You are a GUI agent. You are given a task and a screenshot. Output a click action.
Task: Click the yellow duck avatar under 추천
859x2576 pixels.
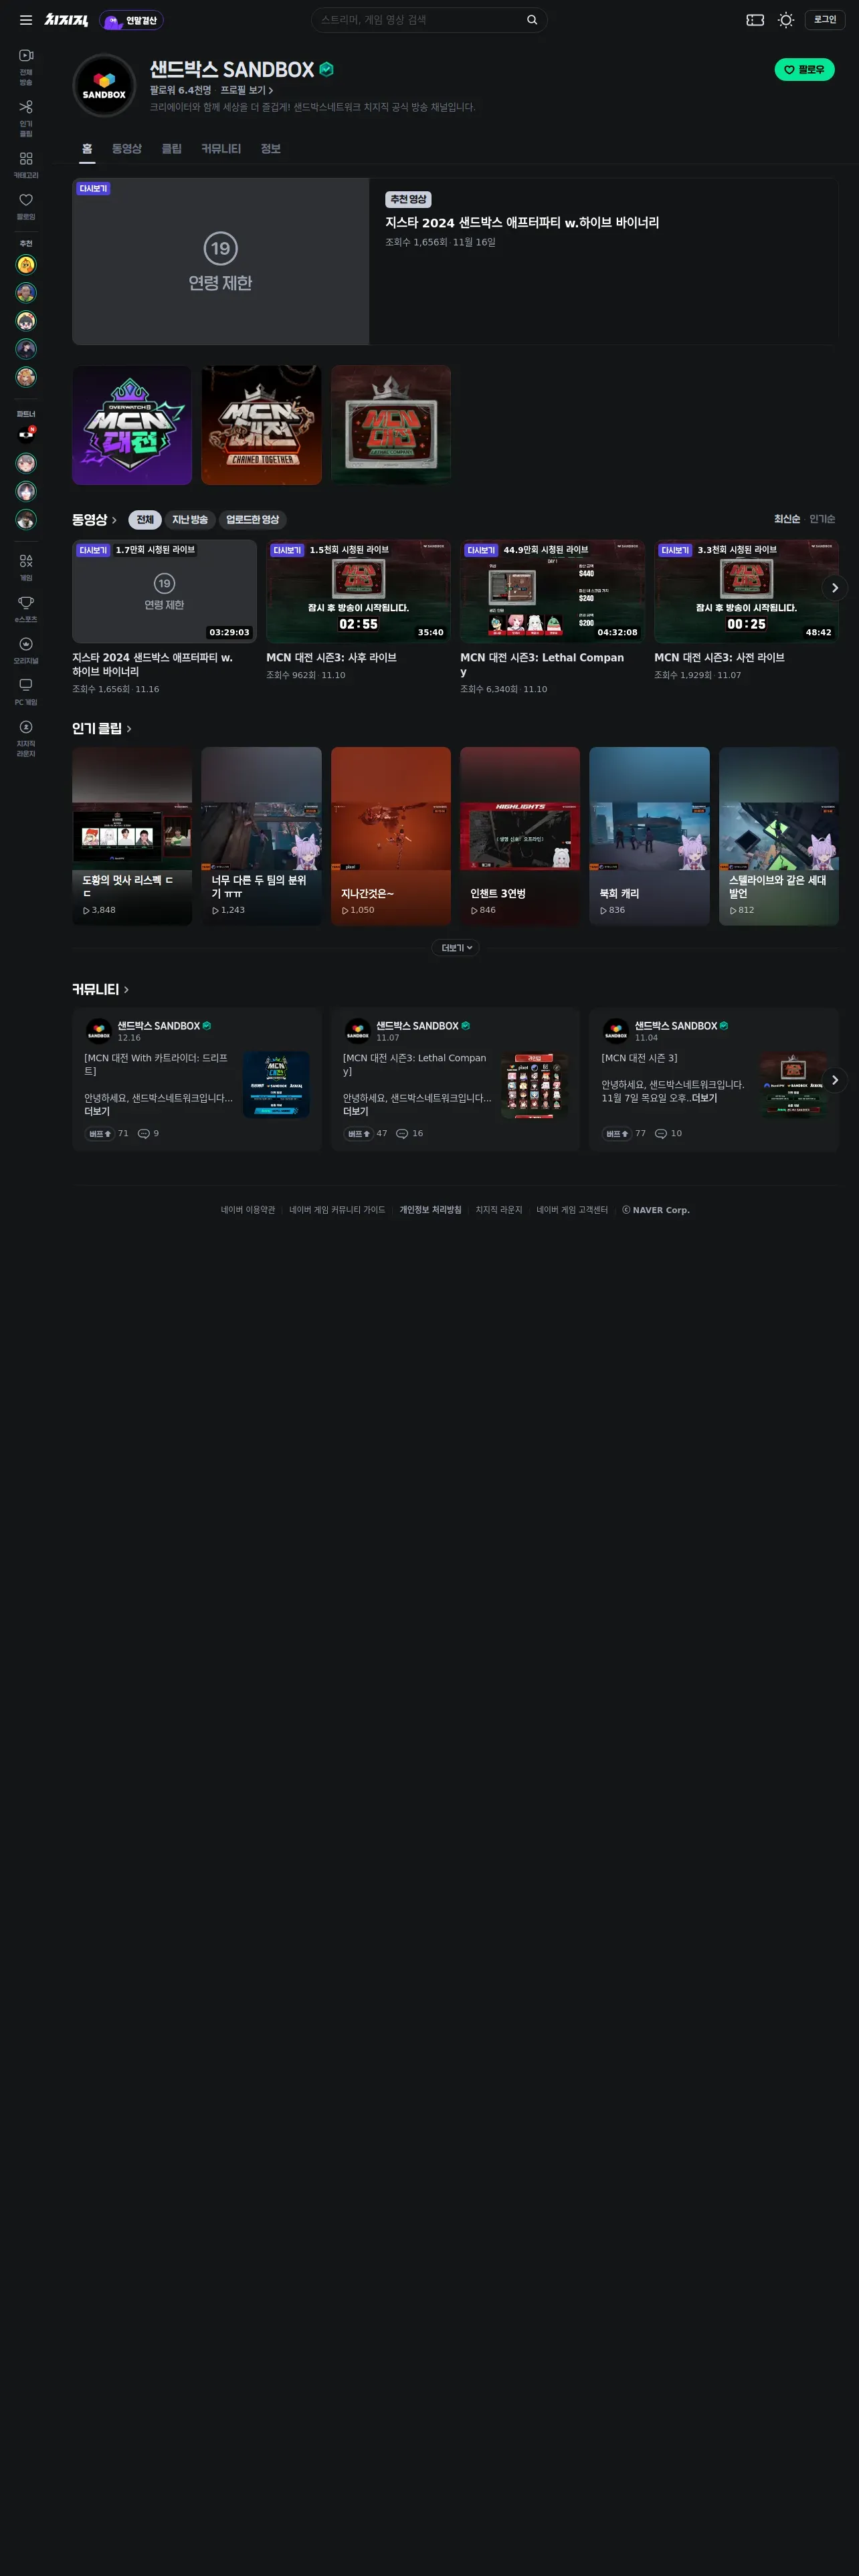coord(26,264)
